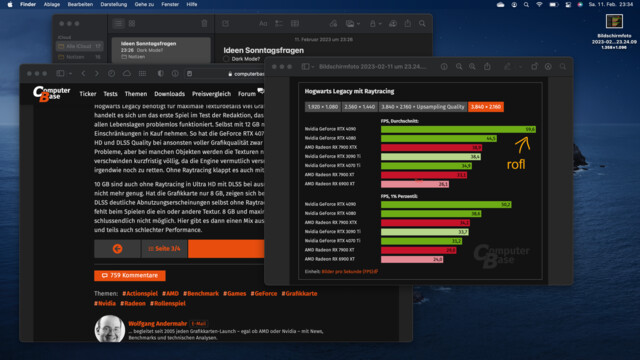This screenshot has width=640, height=360.
Task: Open the Bearbeiten menu
Action: pyautogui.click(x=80, y=4)
